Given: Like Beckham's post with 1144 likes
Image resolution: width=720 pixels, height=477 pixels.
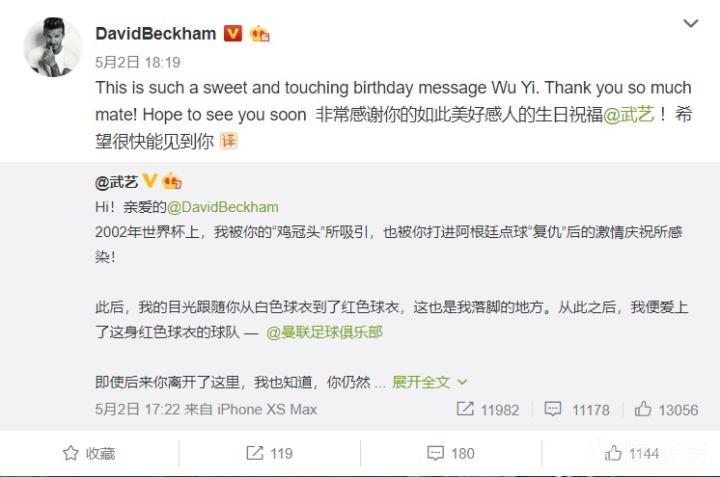Looking at the screenshot, I should point(632,453).
